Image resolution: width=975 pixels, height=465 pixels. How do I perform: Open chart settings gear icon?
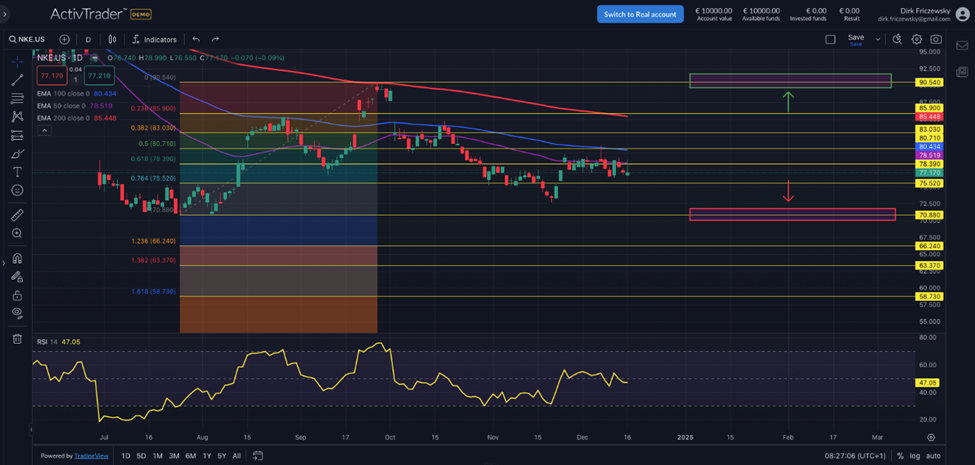click(x=916, y=40)
